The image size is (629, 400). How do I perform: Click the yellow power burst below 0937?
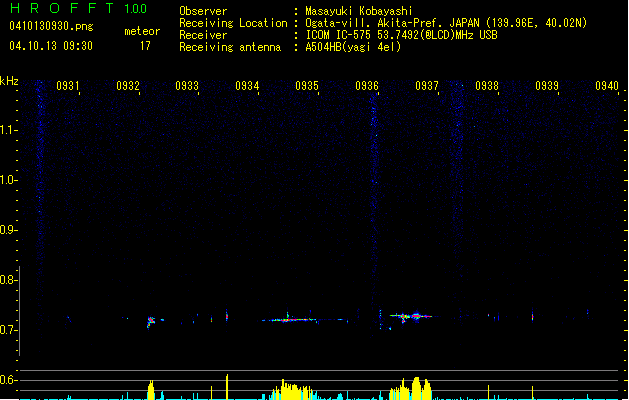(411, 388)
